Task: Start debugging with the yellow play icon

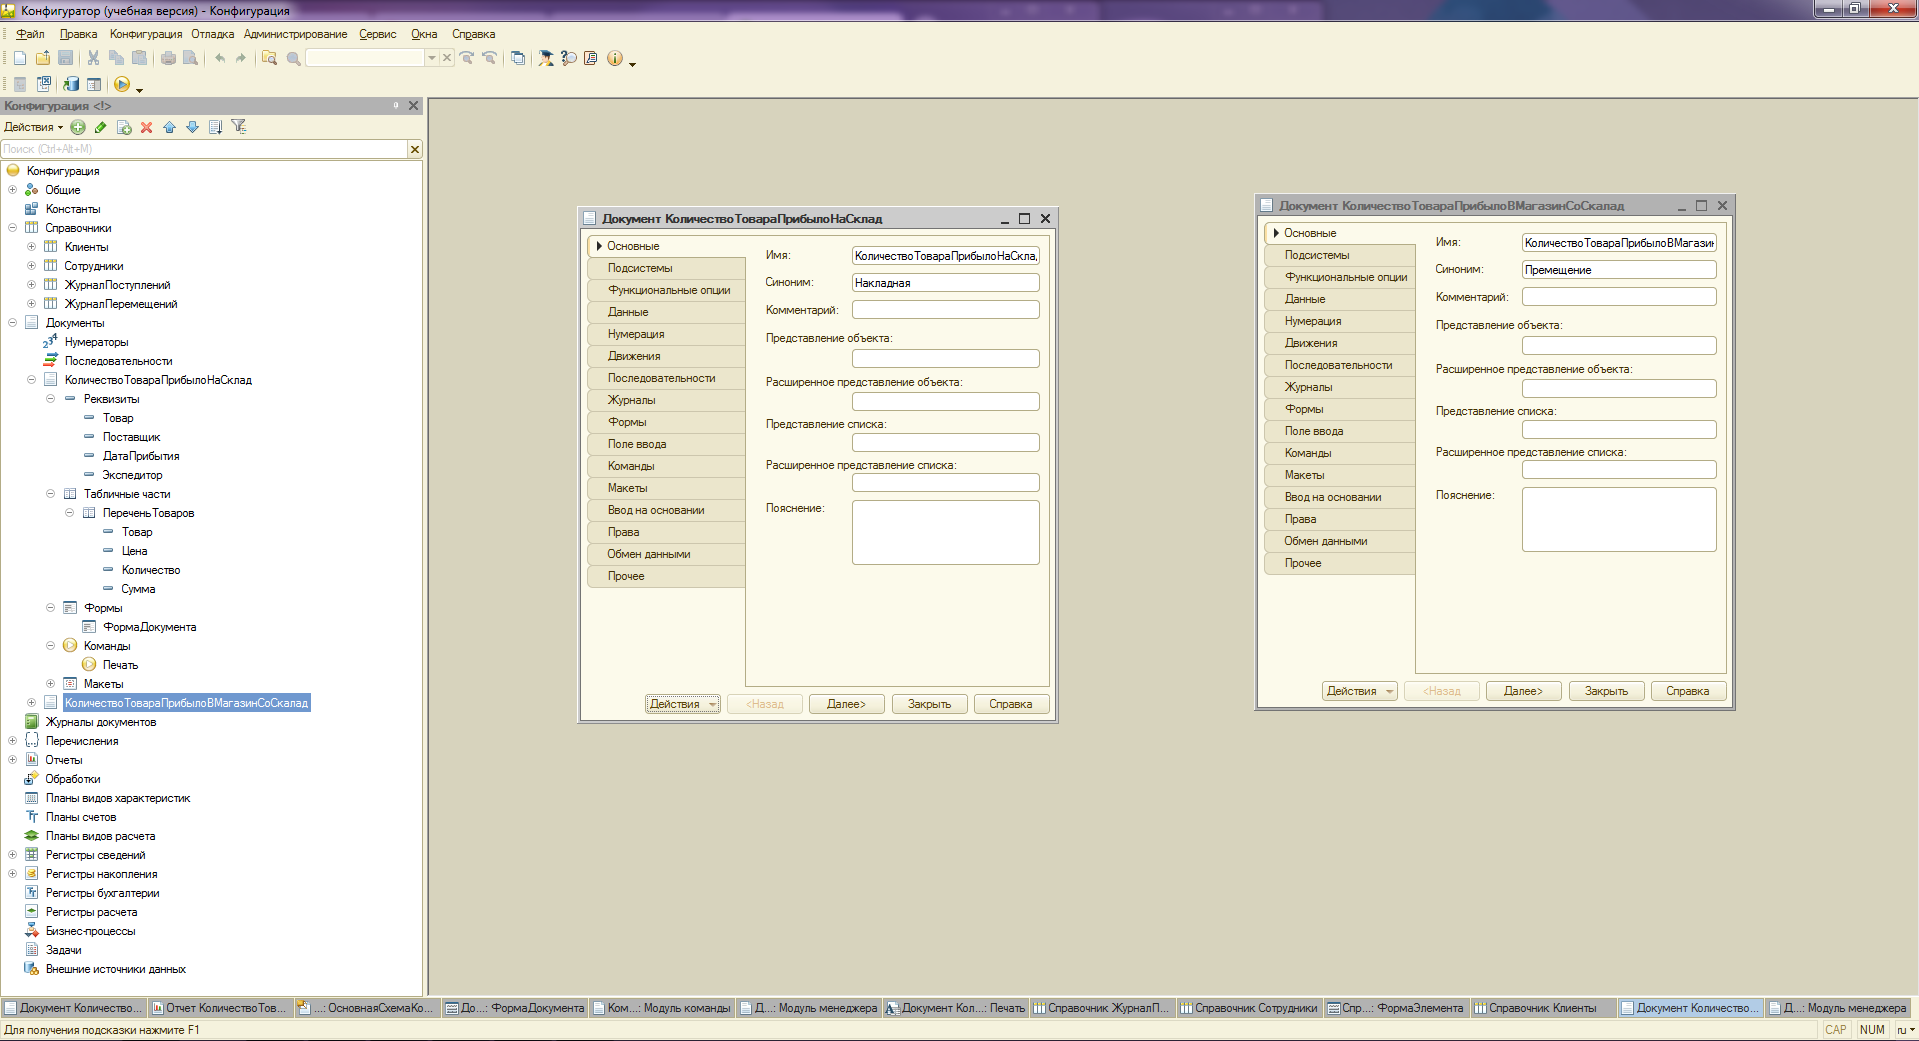Action: 122,84
